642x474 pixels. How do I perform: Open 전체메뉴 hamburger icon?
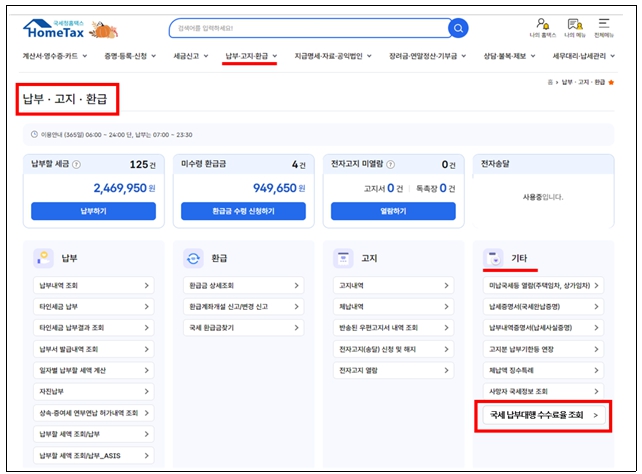point(604,25)
